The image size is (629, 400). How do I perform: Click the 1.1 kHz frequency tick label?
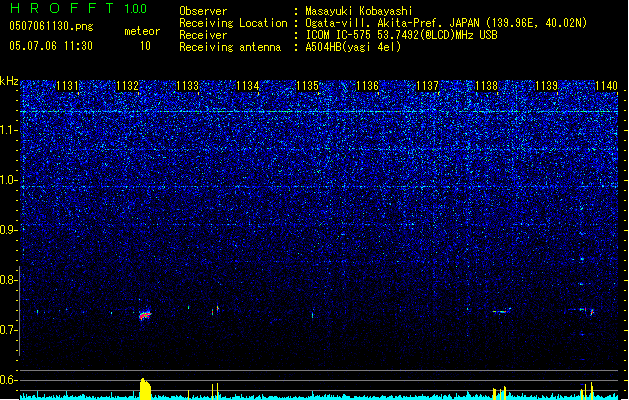pos(9,130)
